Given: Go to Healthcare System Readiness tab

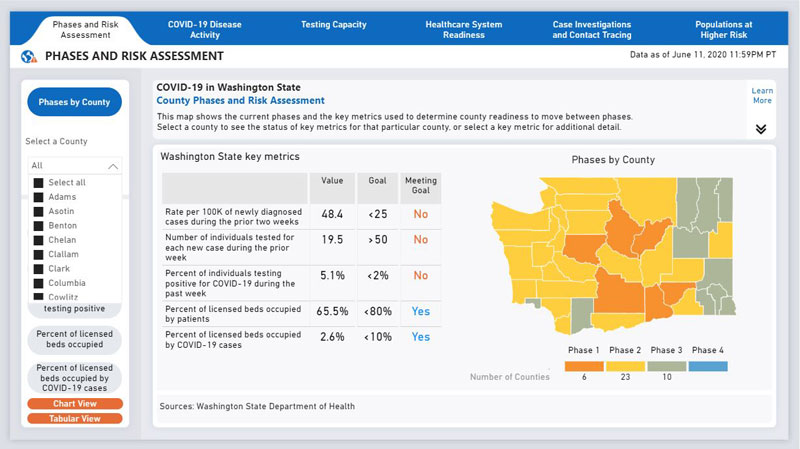Looking at the screenshot, I should (x=463, y=29).
